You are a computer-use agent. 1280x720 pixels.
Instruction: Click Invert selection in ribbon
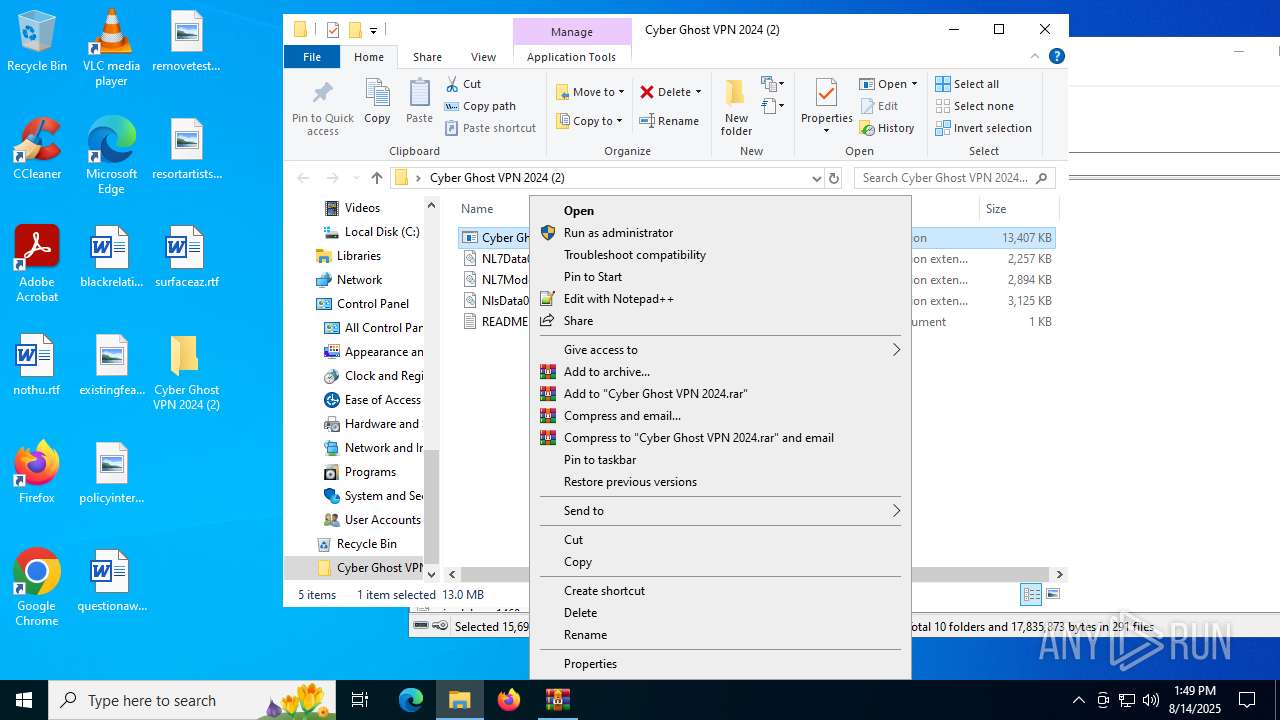[983, 128]
